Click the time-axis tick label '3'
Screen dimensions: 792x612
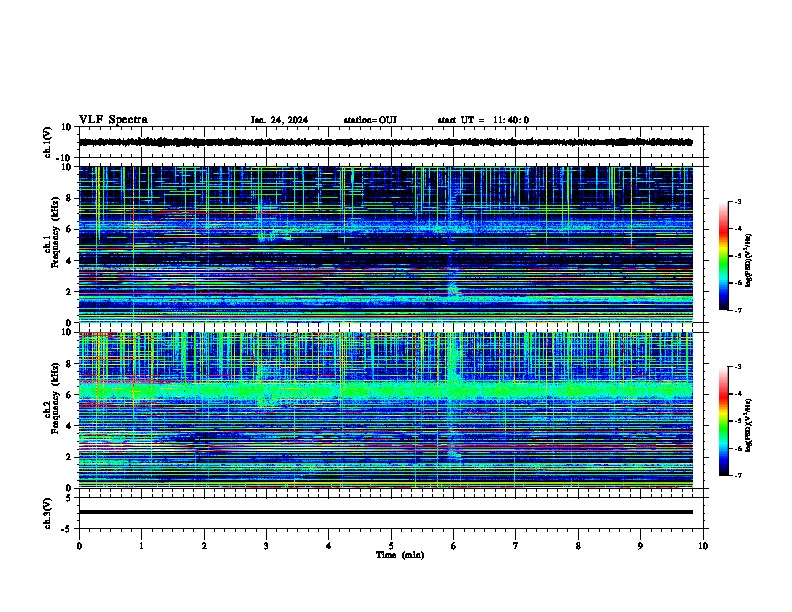266,546
